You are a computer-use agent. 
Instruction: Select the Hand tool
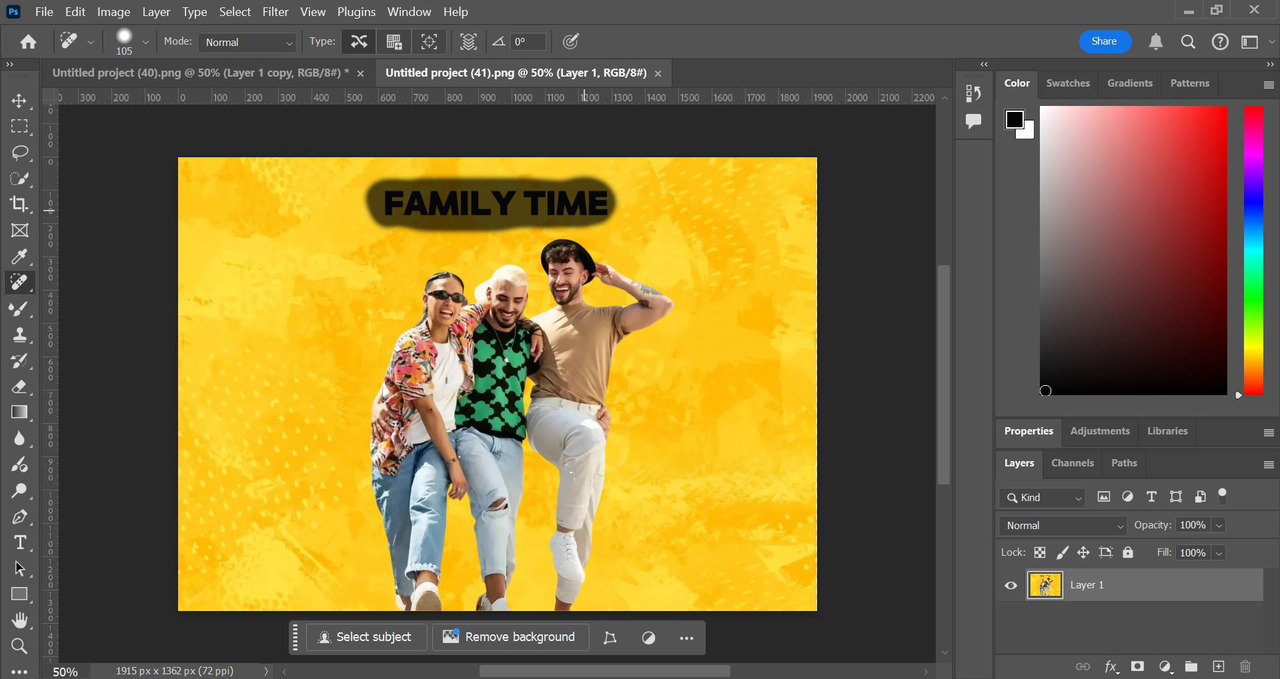point(19,620)
